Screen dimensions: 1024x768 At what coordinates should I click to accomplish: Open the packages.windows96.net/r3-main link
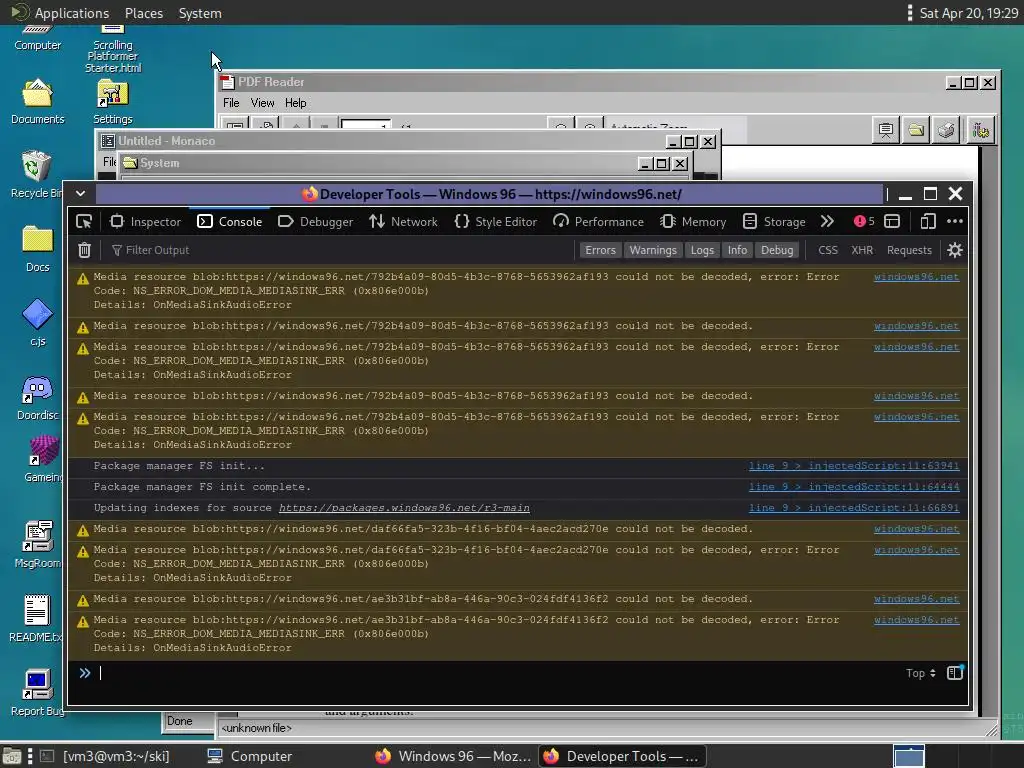[x=404, y=507]
